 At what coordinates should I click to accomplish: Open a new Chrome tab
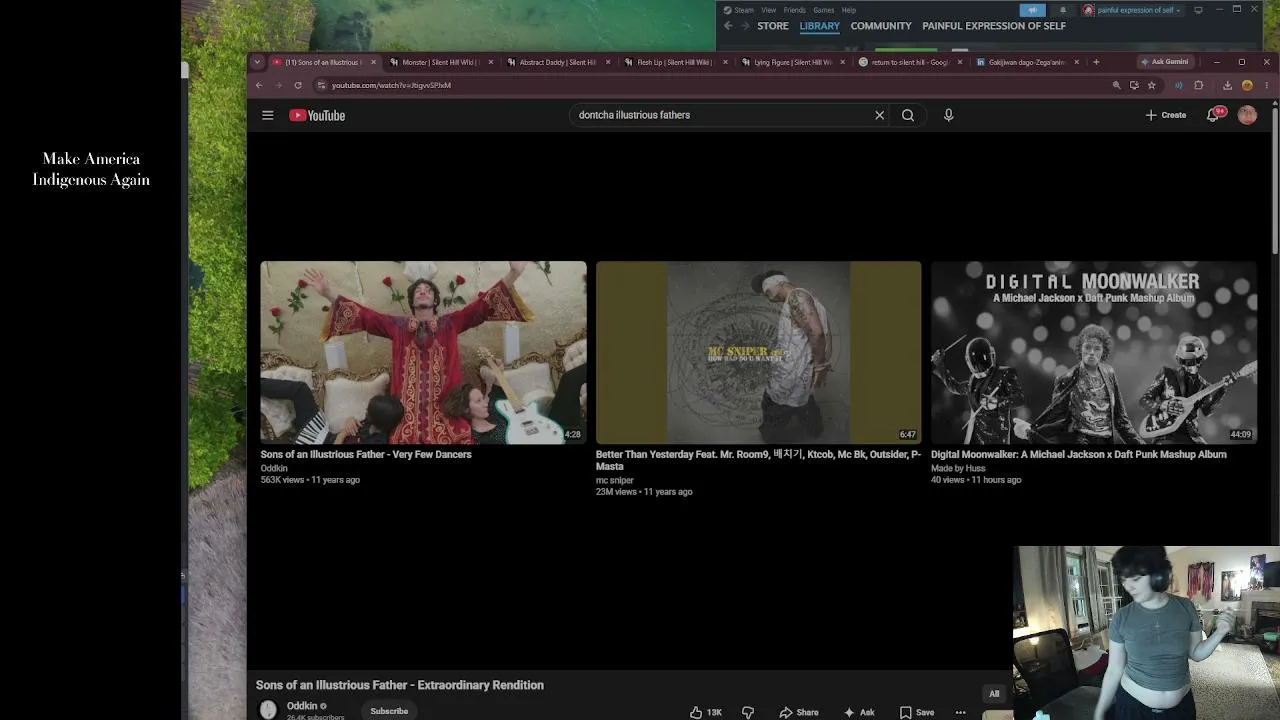click(1096, 62)
